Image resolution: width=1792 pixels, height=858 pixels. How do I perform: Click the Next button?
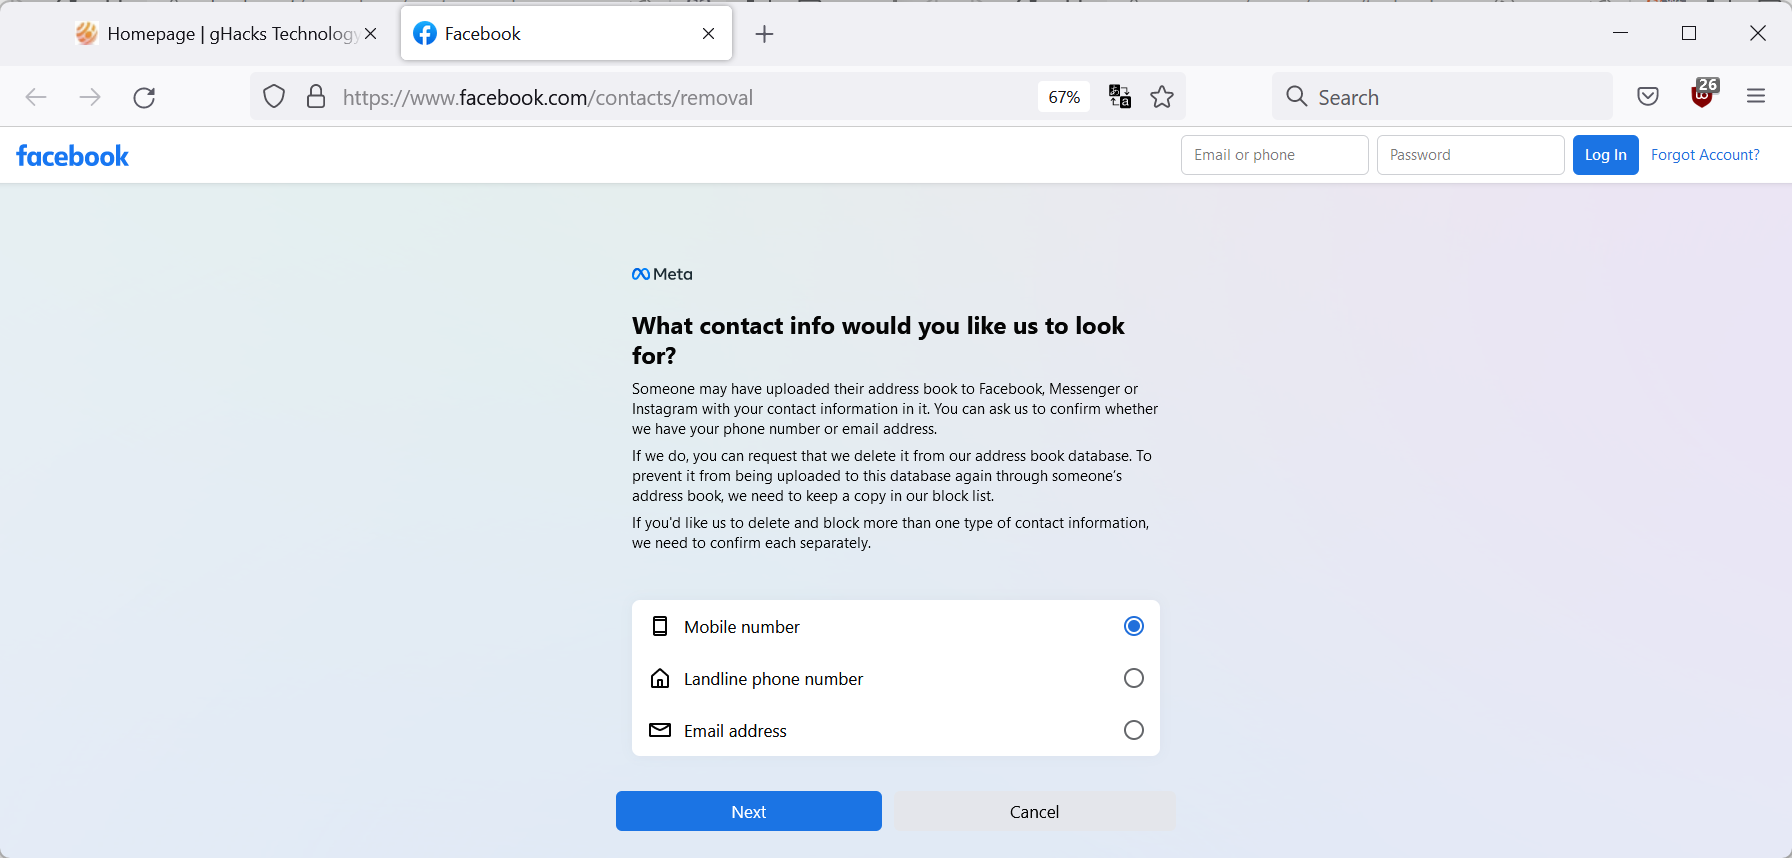click(x=749, y=811)
